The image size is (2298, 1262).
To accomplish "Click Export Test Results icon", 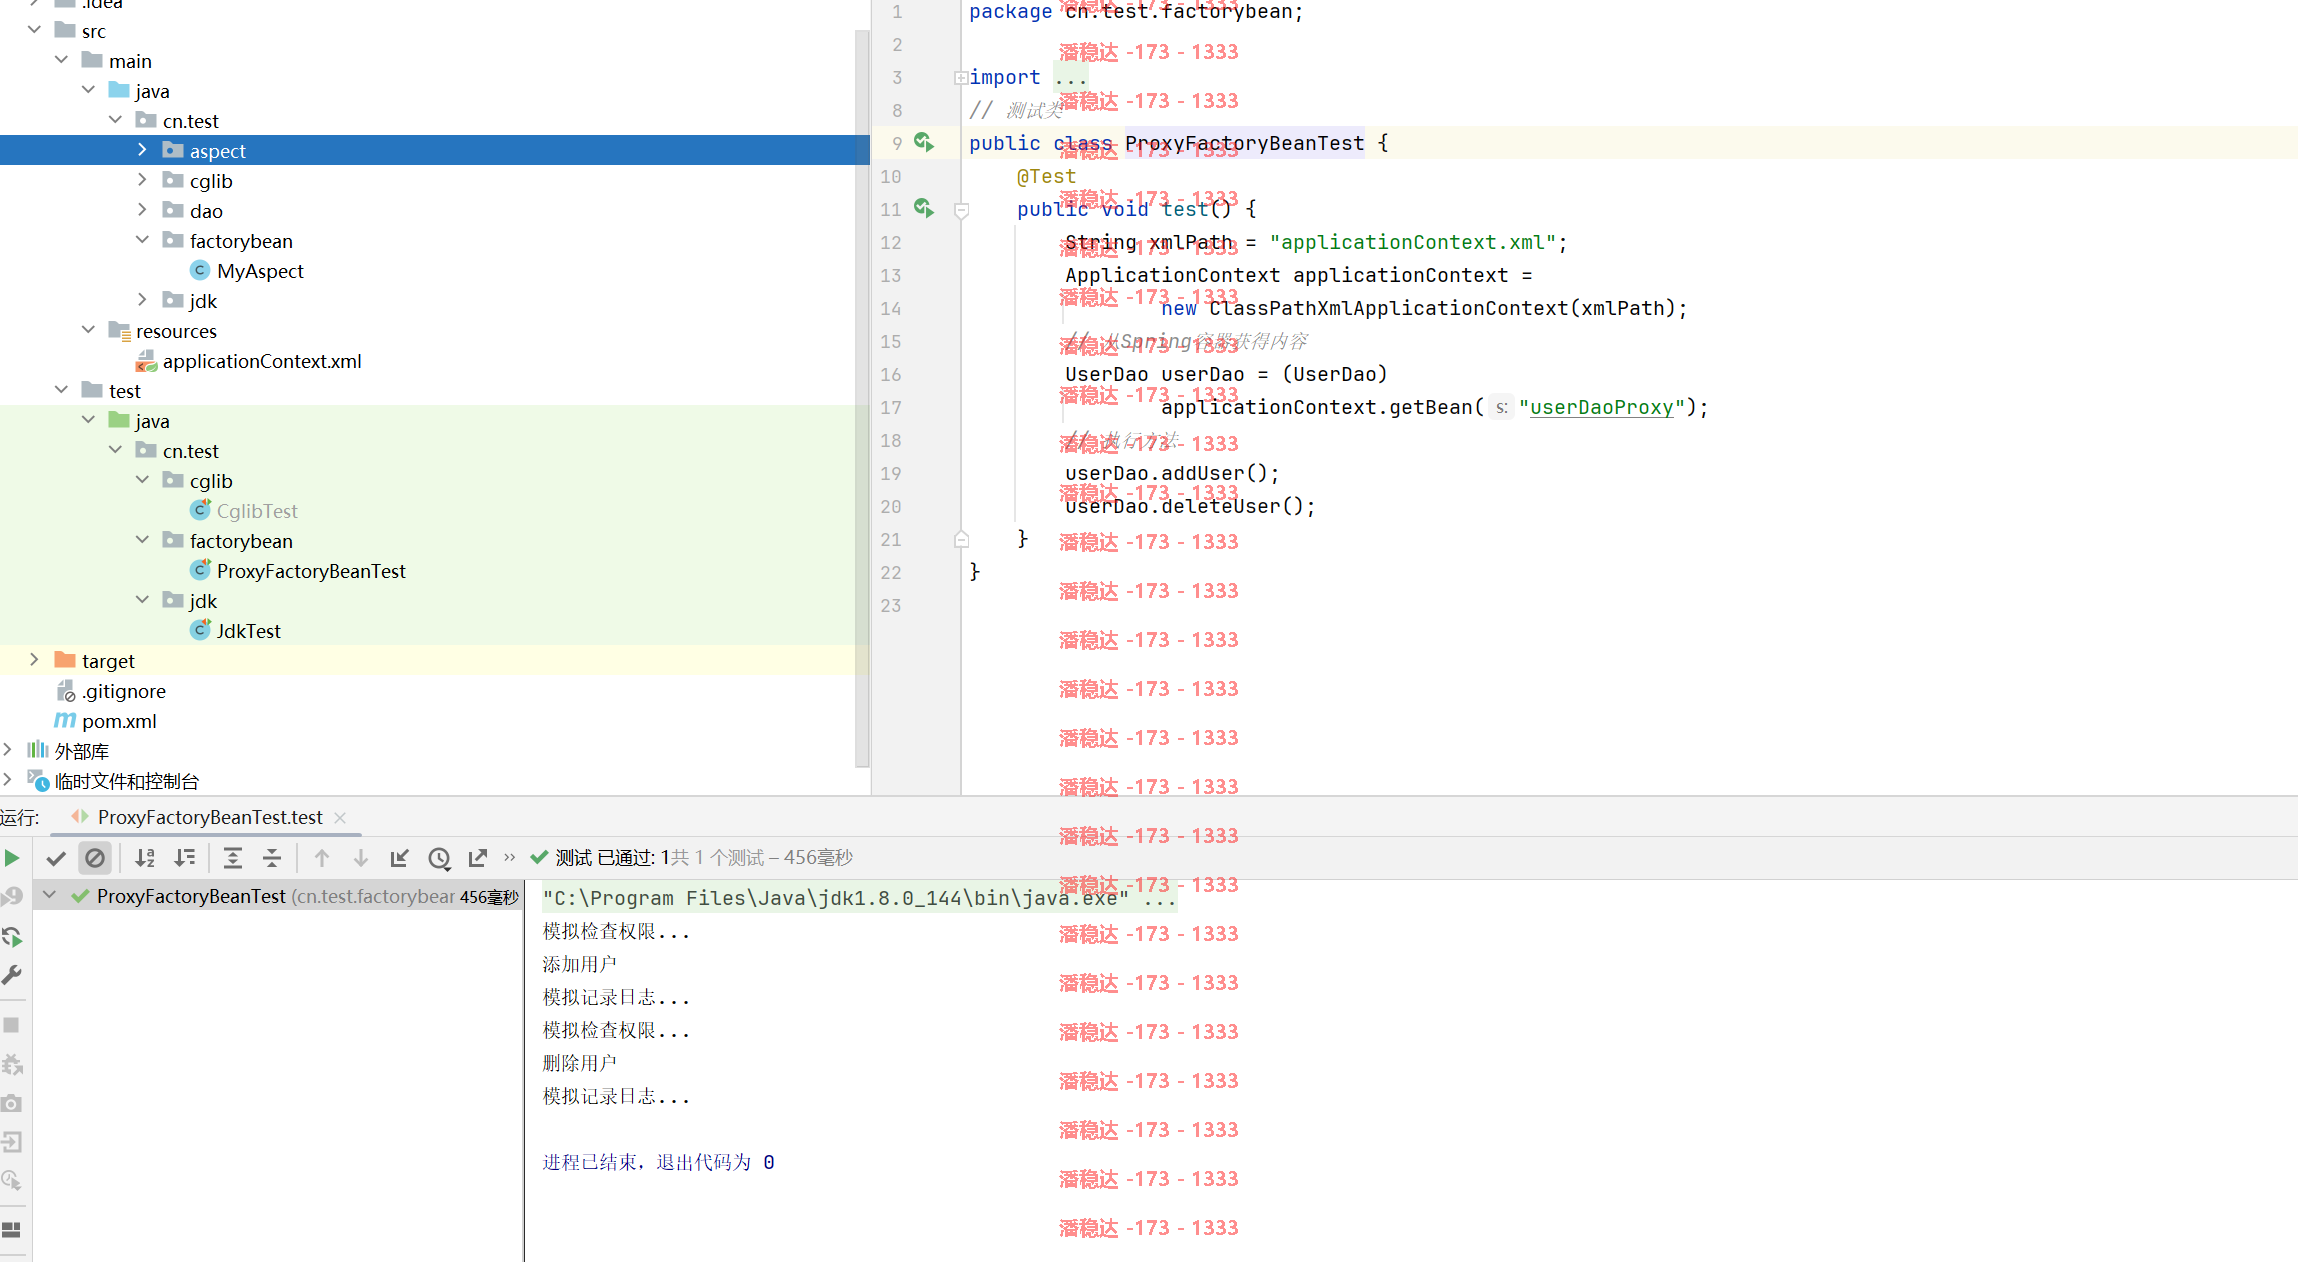I will [478, 858].
